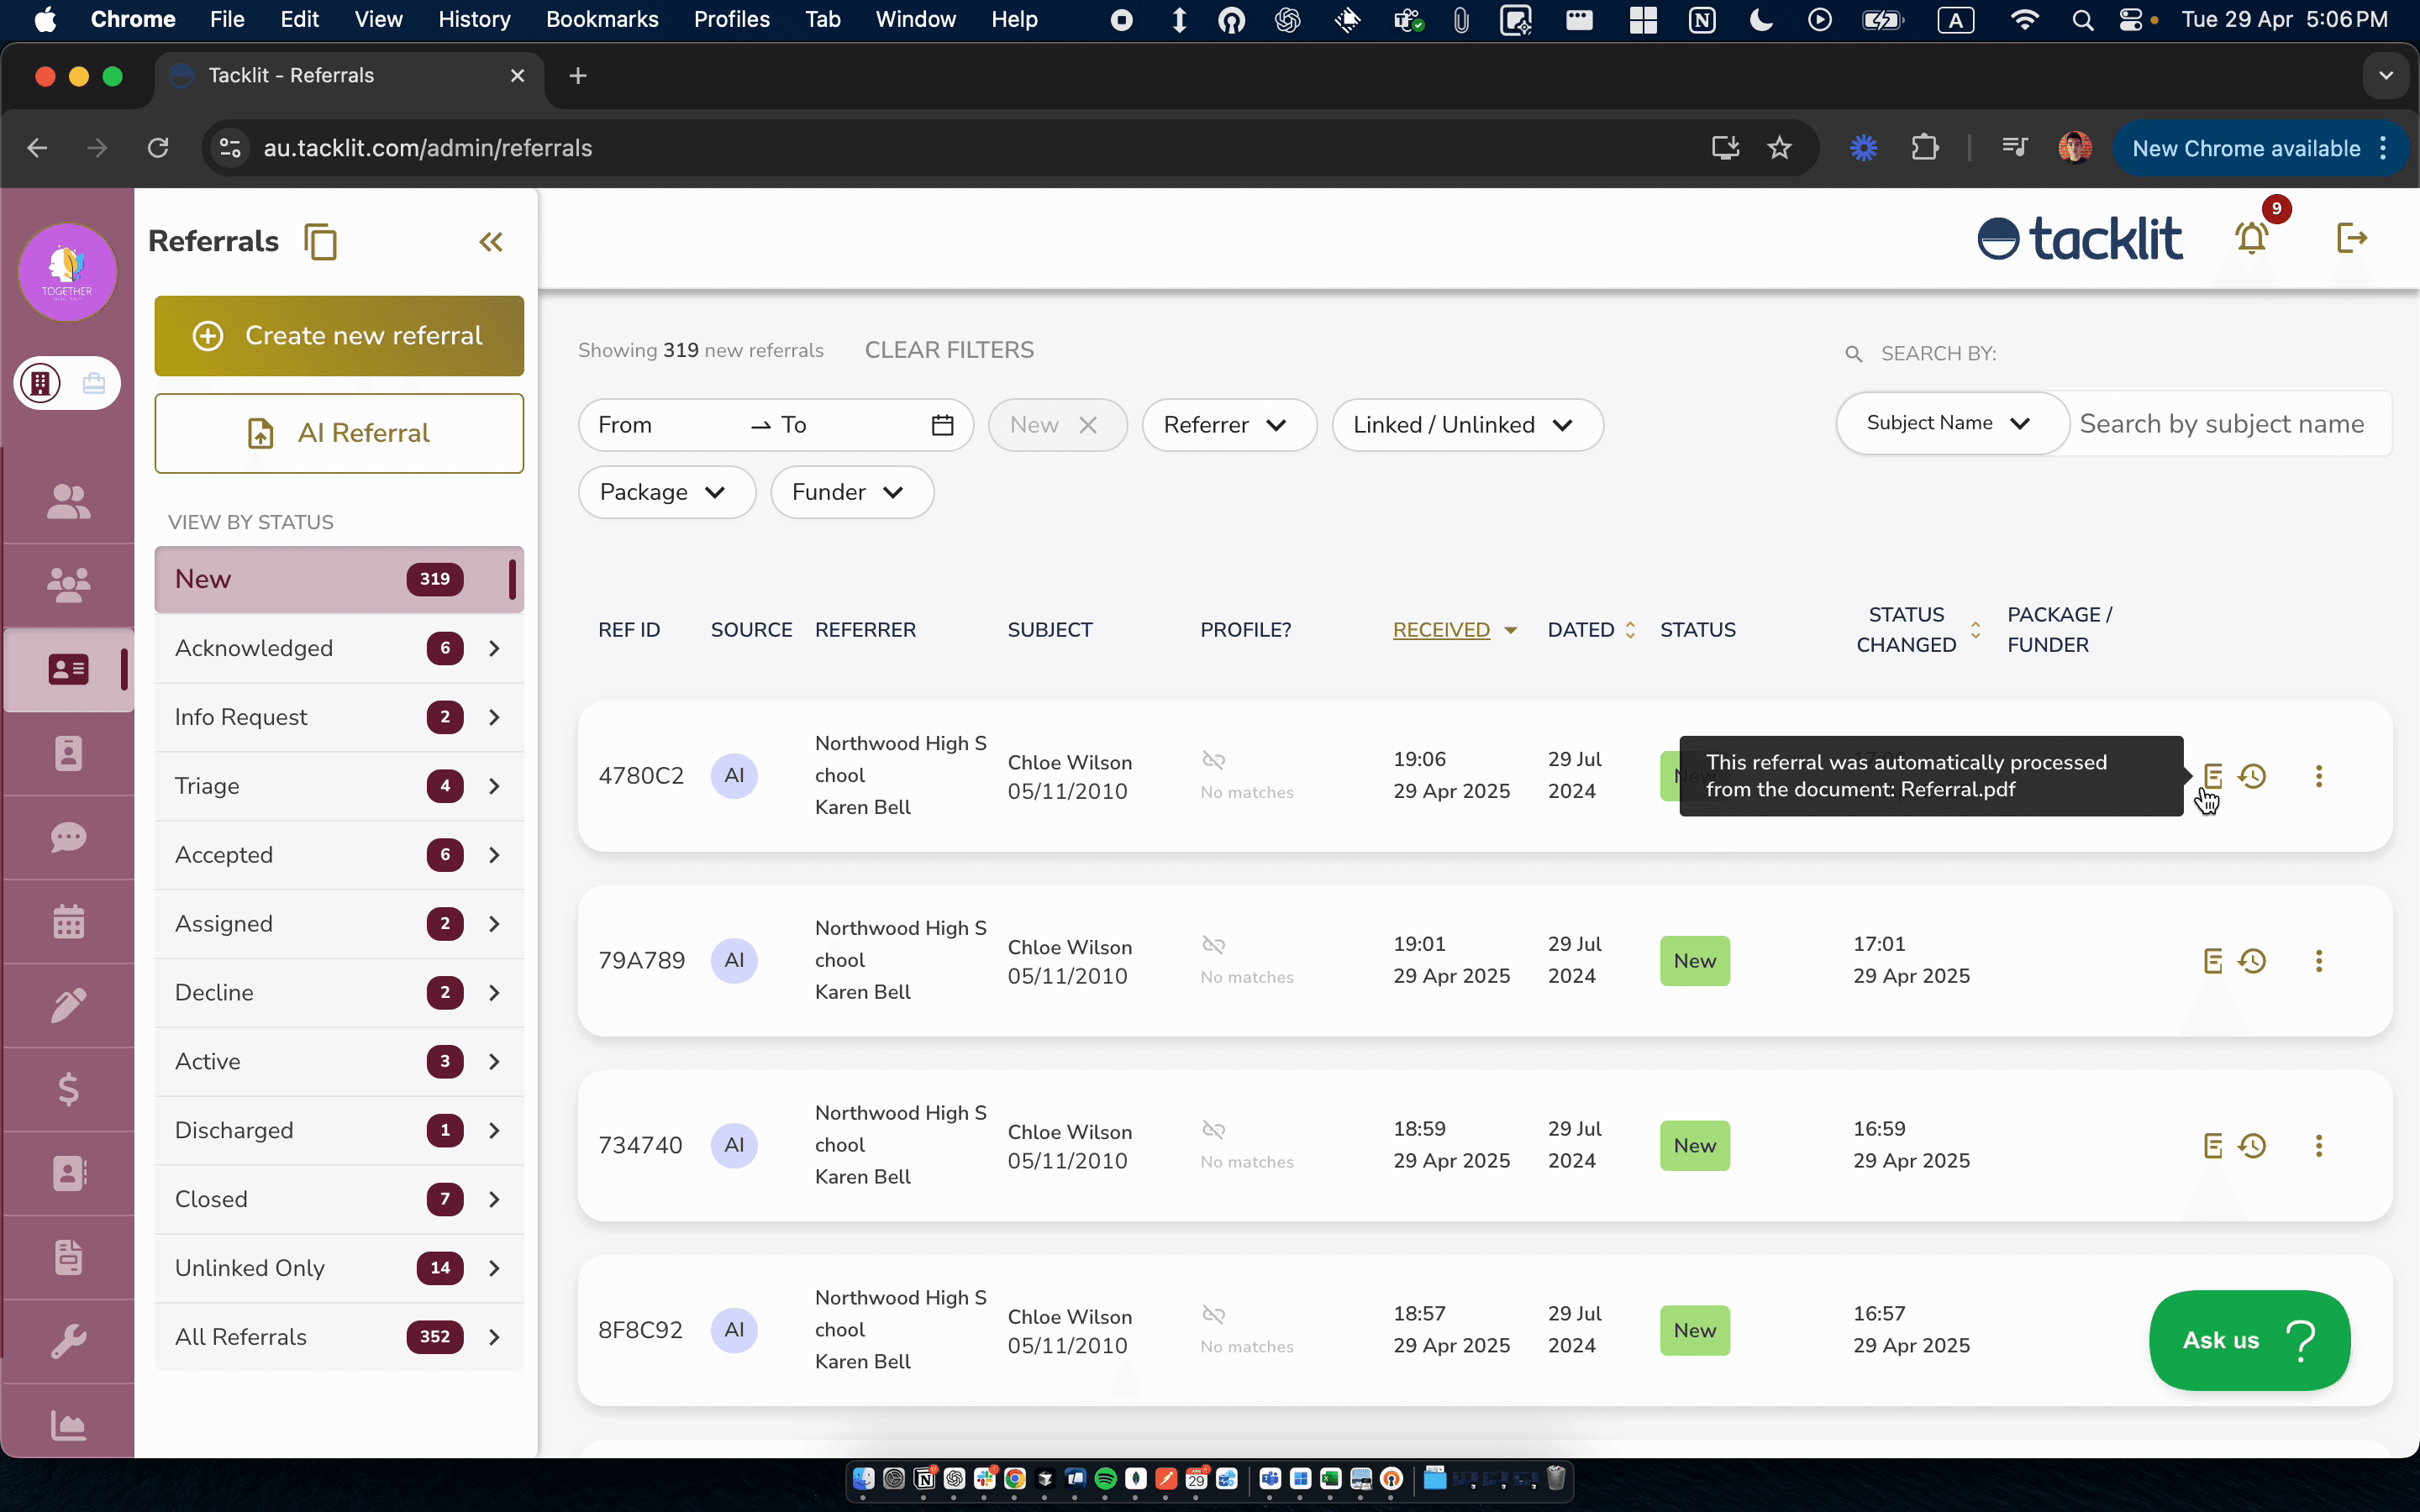Click the logout icon in header
Screen dimensions: 2420x1512
2351,238
